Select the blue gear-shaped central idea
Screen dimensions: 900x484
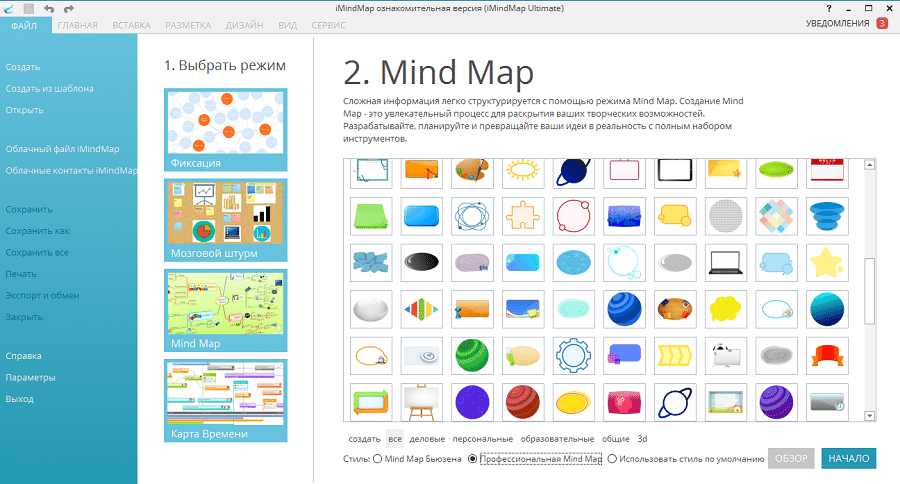click(x=573, y=356)
